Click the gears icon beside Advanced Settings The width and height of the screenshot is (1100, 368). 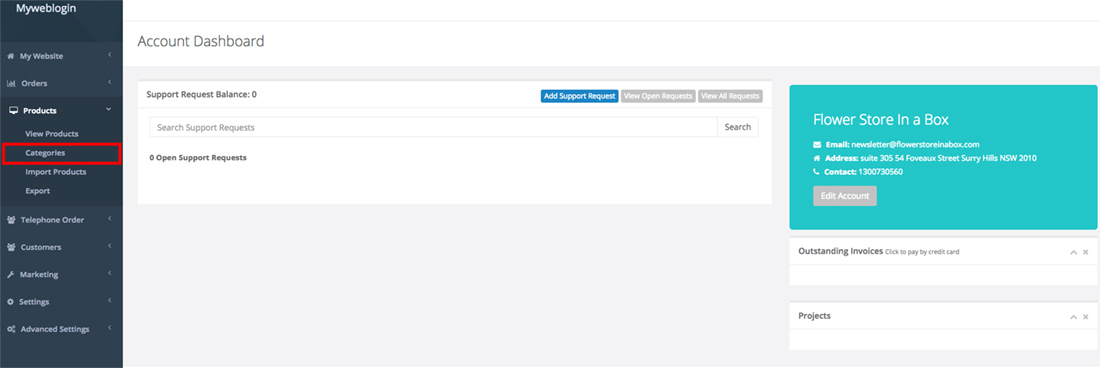click(11, 329)
